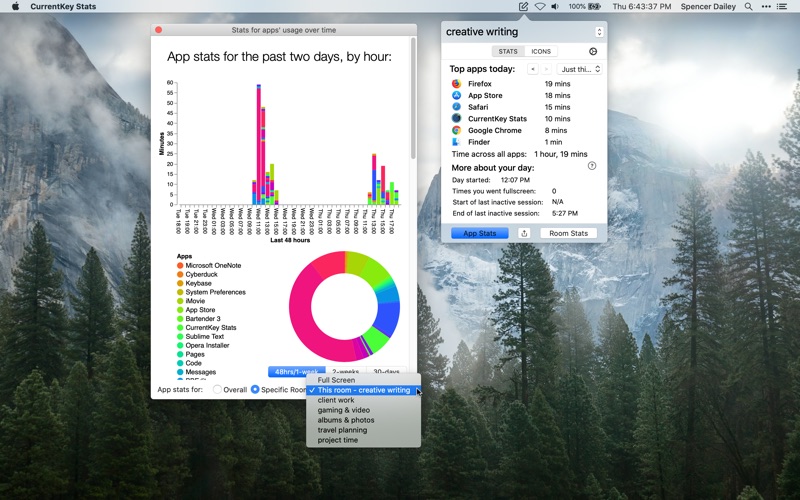Choose travel planning from the room menu
The image size is (800, 500).
[x=363, y=430]
